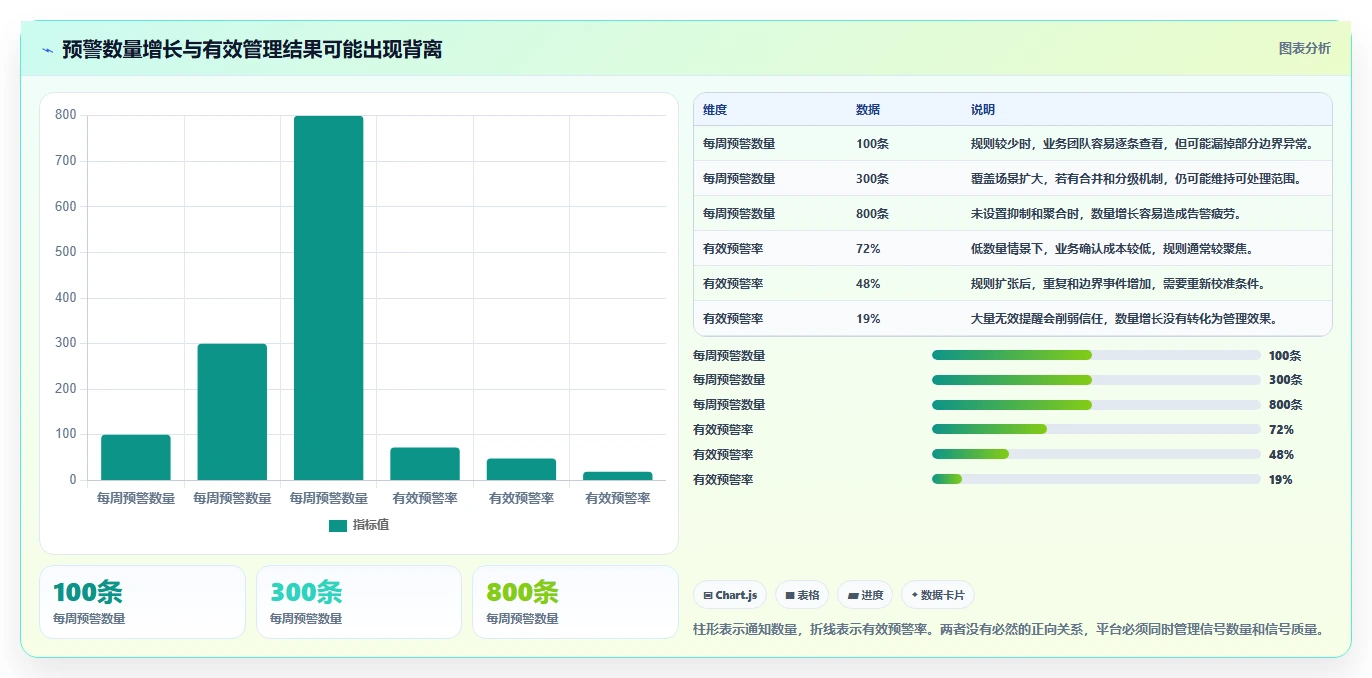Click description starting 规则扩张后

coord(1118,284)
